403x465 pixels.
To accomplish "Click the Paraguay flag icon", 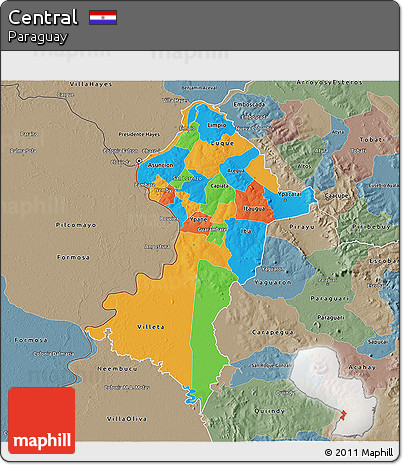I will [103, 18].
